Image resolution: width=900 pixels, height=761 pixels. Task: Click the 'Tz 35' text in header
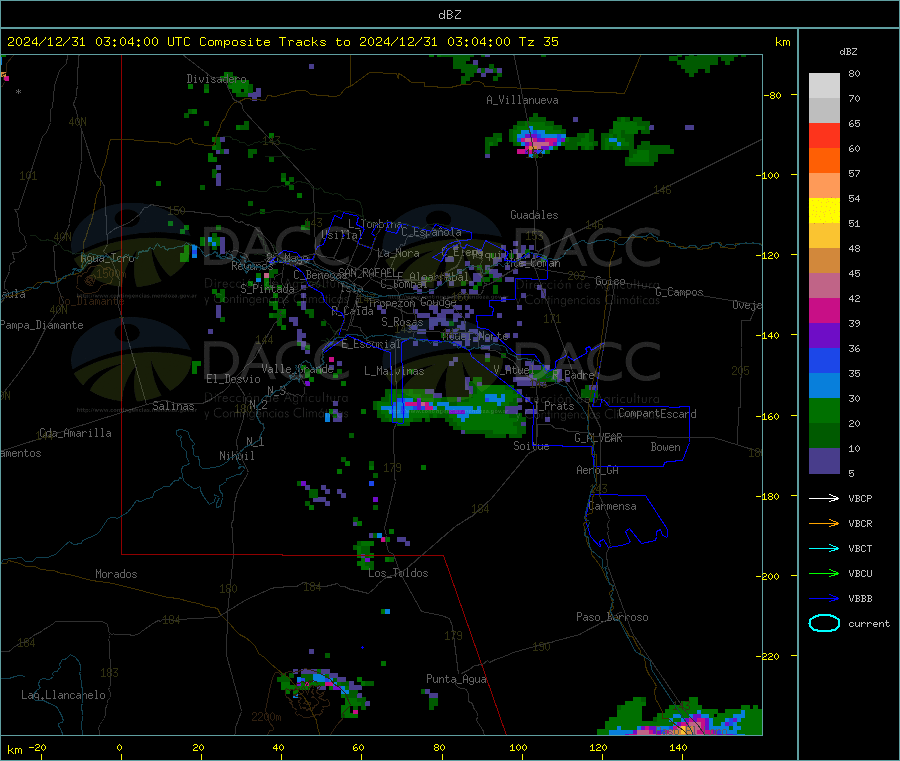click(538, 42)
